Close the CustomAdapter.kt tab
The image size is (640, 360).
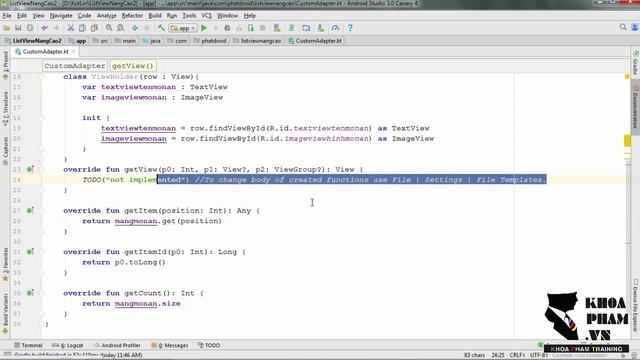(73, 52)
